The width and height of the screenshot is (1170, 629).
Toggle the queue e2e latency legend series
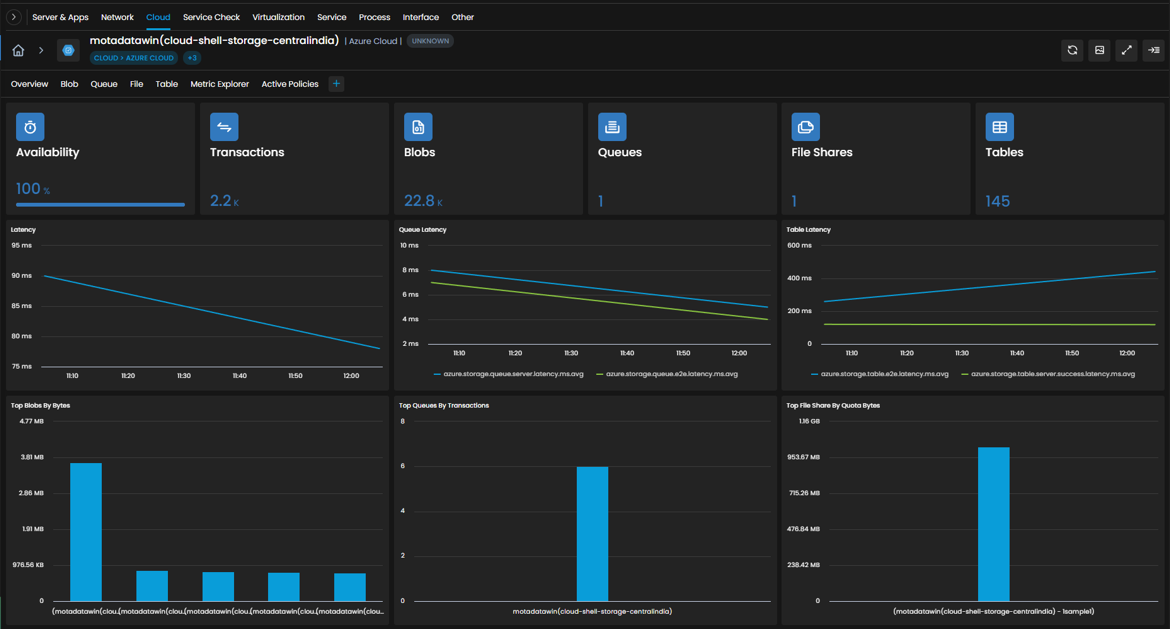click(667, 374)
